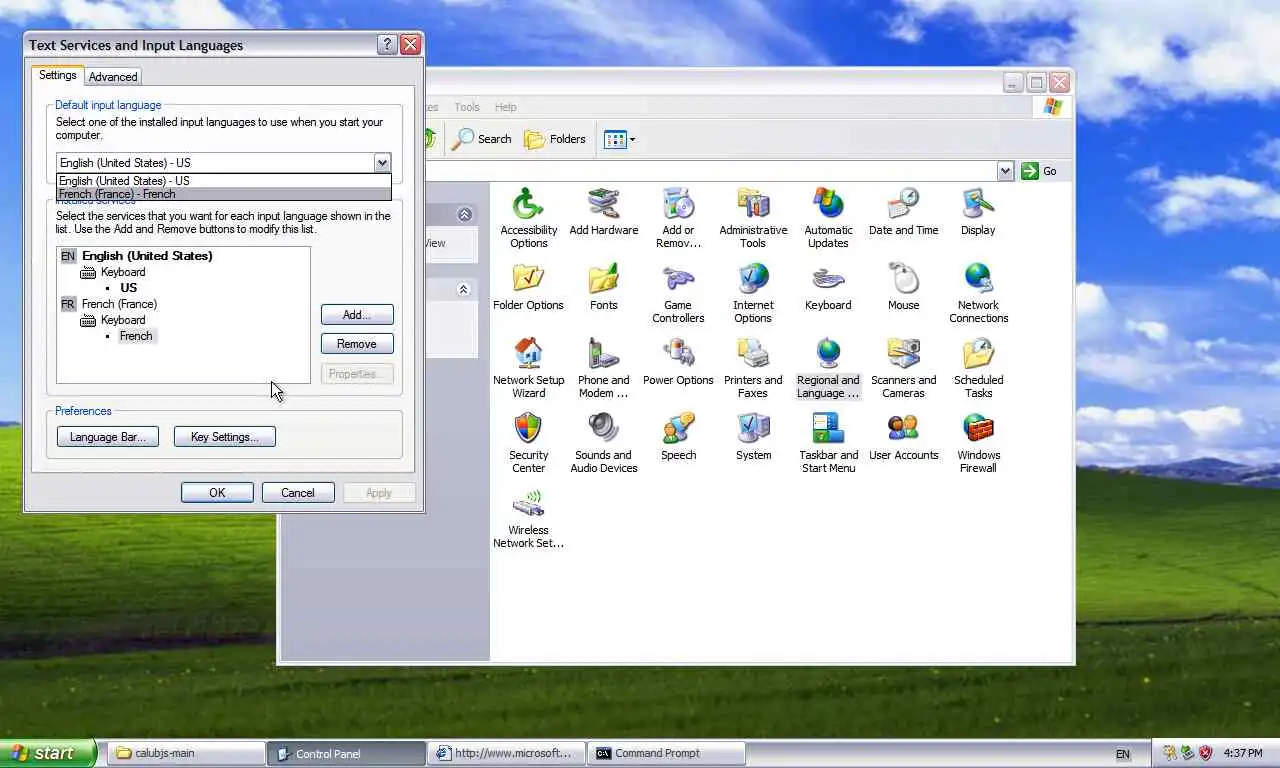Select French (France) - French in dropdown list
This screenshot has height=768, width=1280.
click(224, 194)
